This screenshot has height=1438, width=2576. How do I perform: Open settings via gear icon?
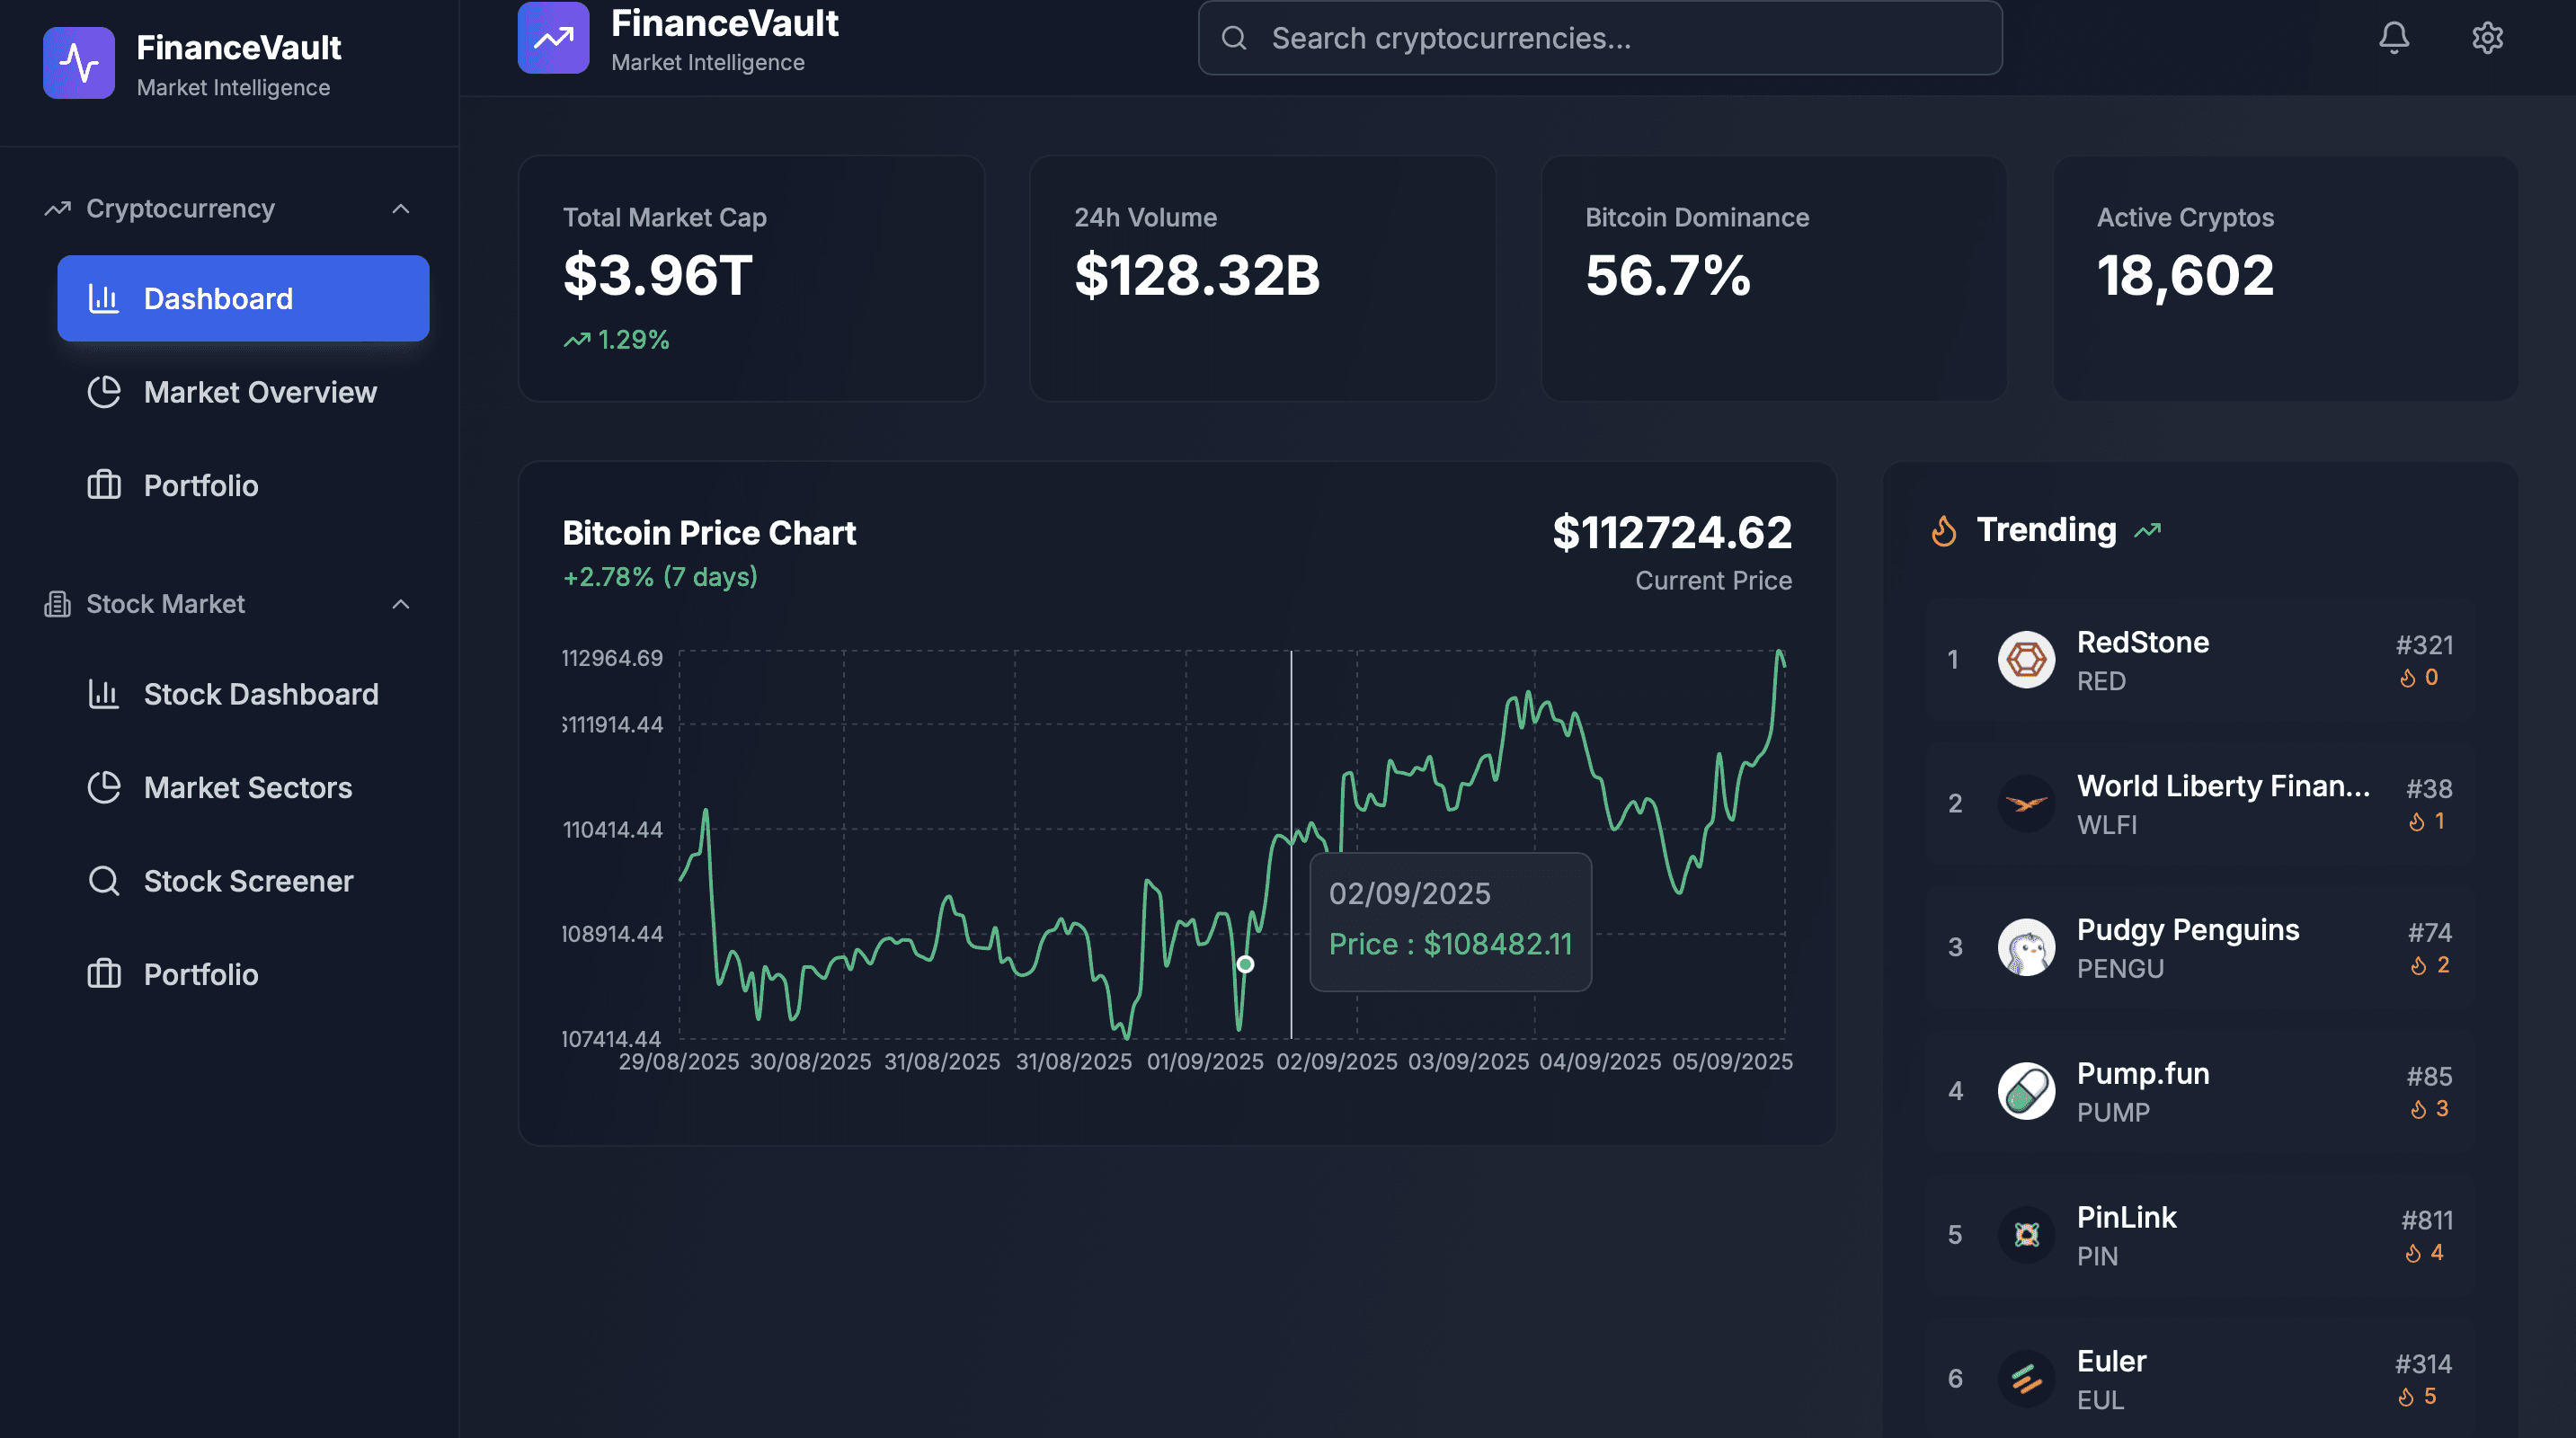pos(2487,38)
